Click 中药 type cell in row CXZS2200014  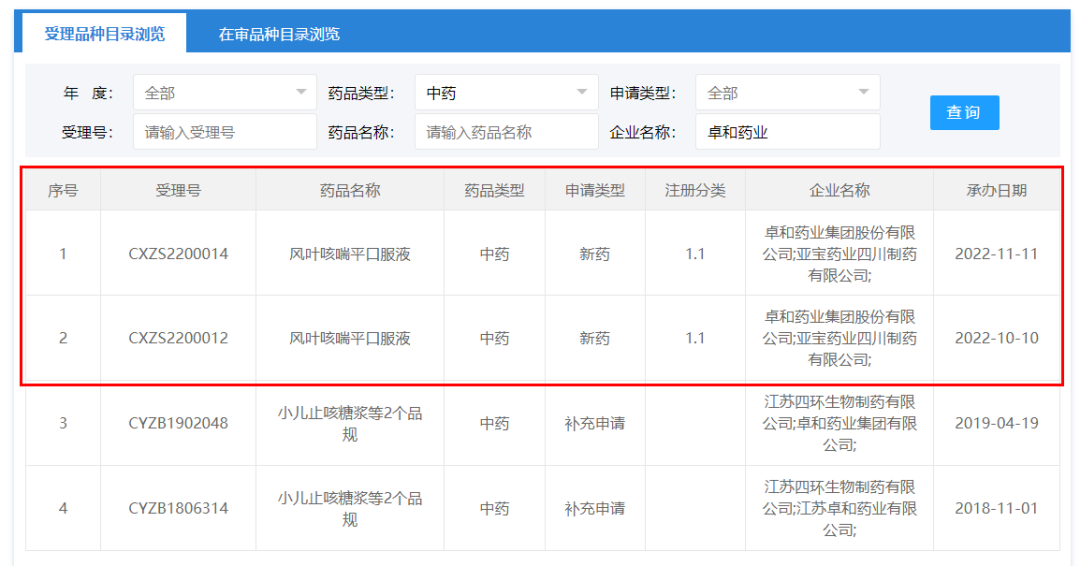tap(495, 254)
